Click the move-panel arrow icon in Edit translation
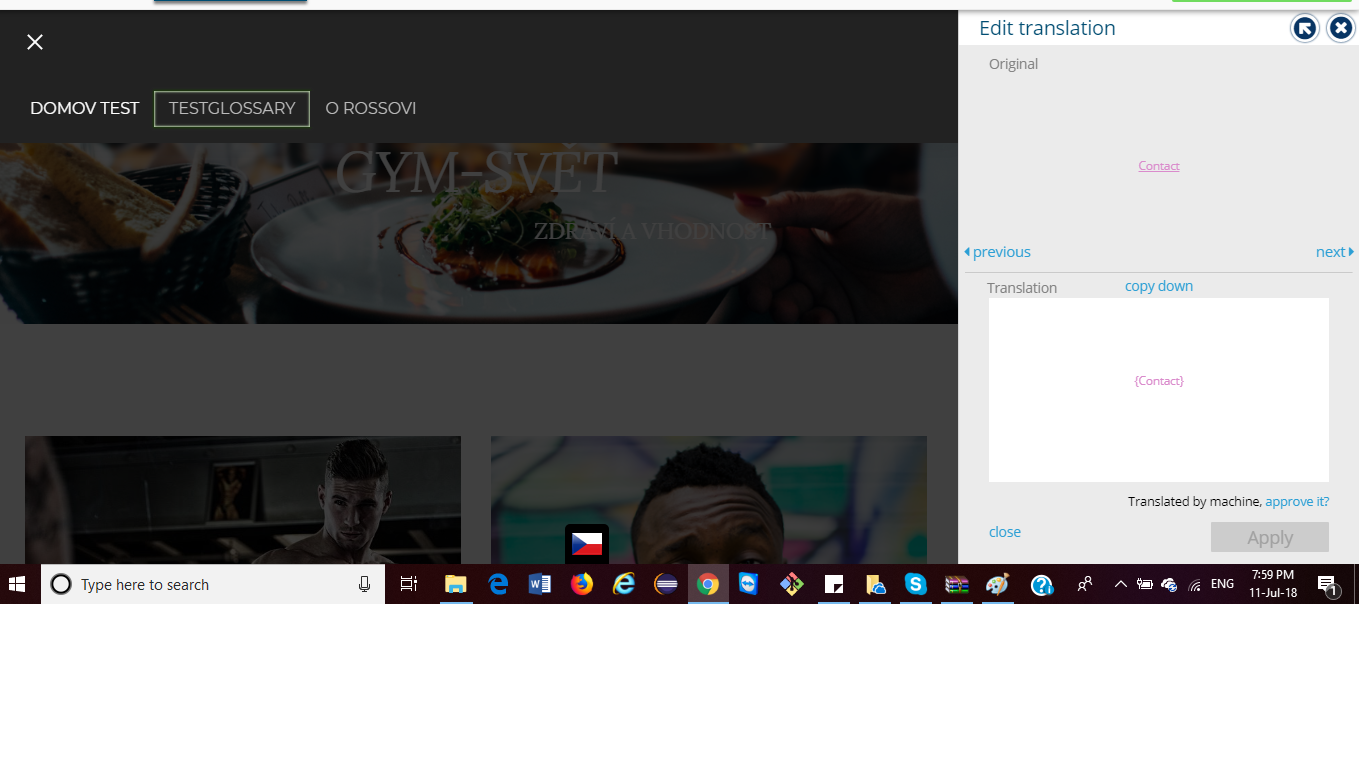This screenshot has width=1366, height=768. pyautogui.click(x=1304, y=28)
